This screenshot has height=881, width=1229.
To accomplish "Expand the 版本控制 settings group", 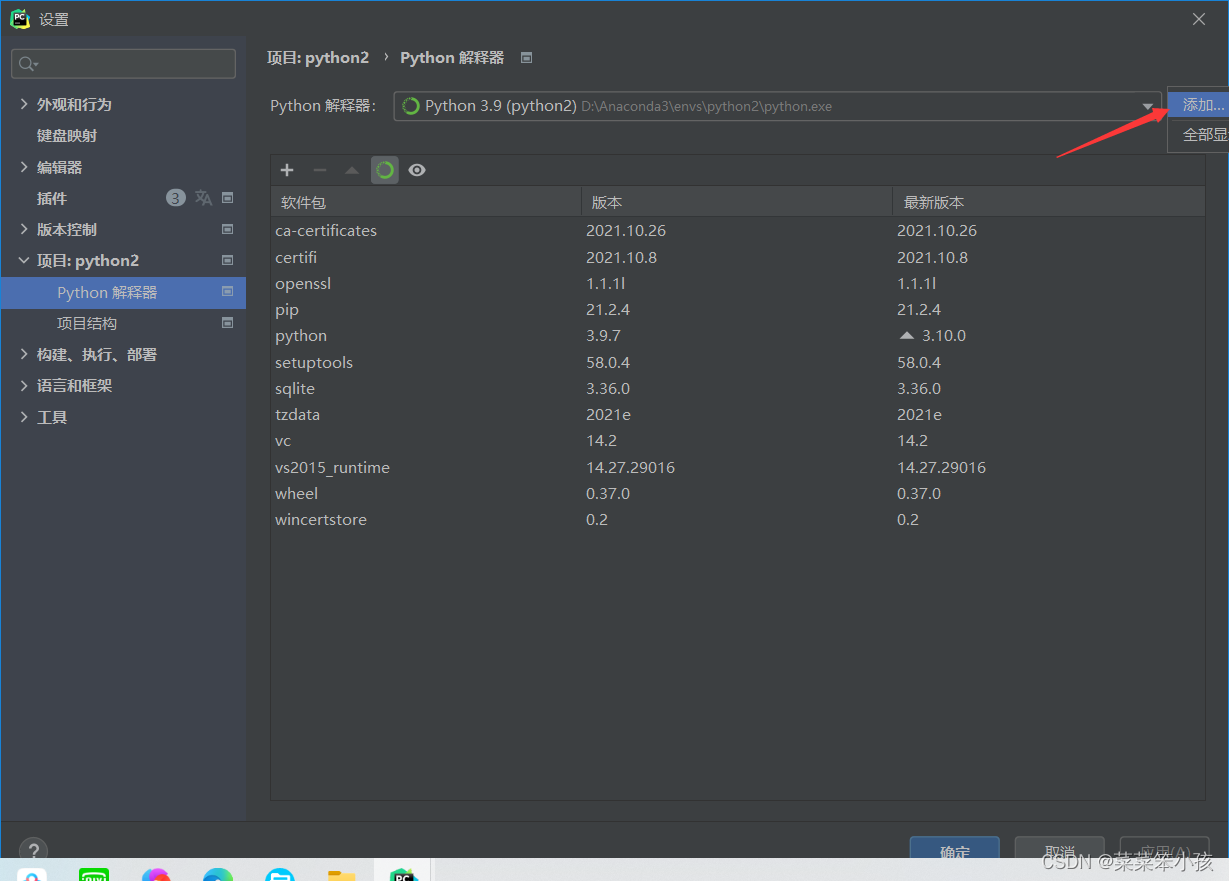I will pos(24,229).
